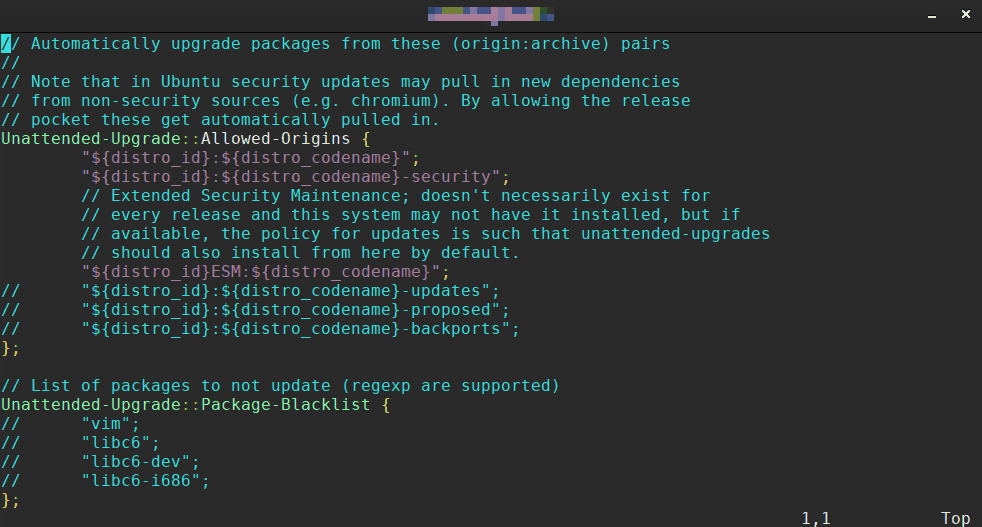Click the "Automatically upgrade packages" comment line
This screenshot has height=527, width=982.
tap(335, 44)
